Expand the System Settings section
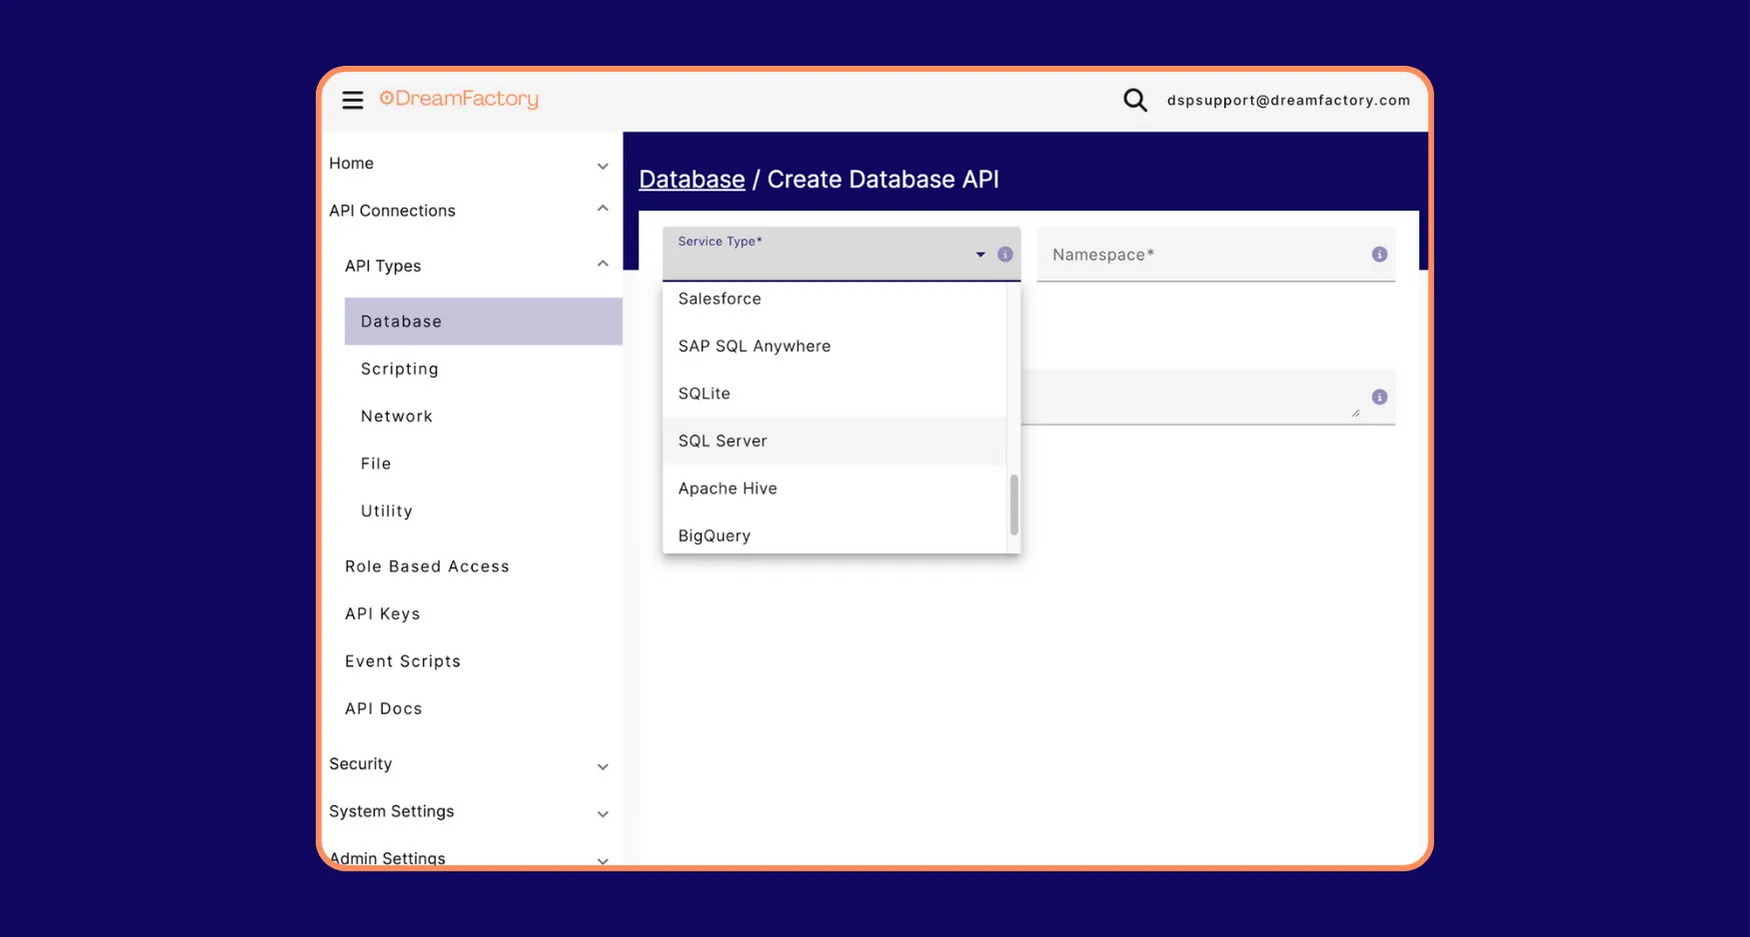 [602, 814]
